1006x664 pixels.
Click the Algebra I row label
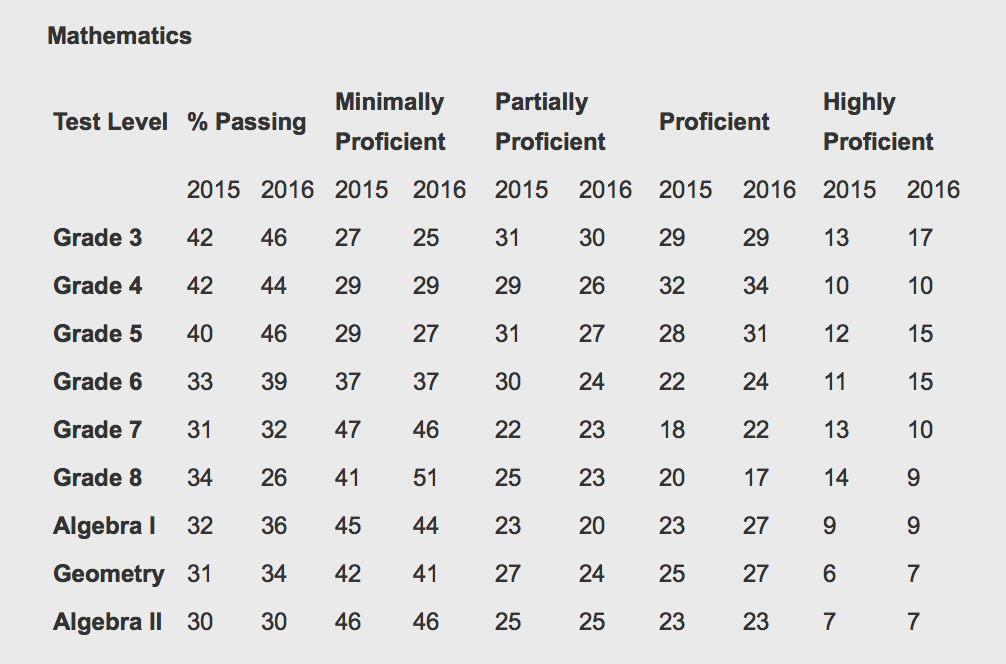[105, 525]
